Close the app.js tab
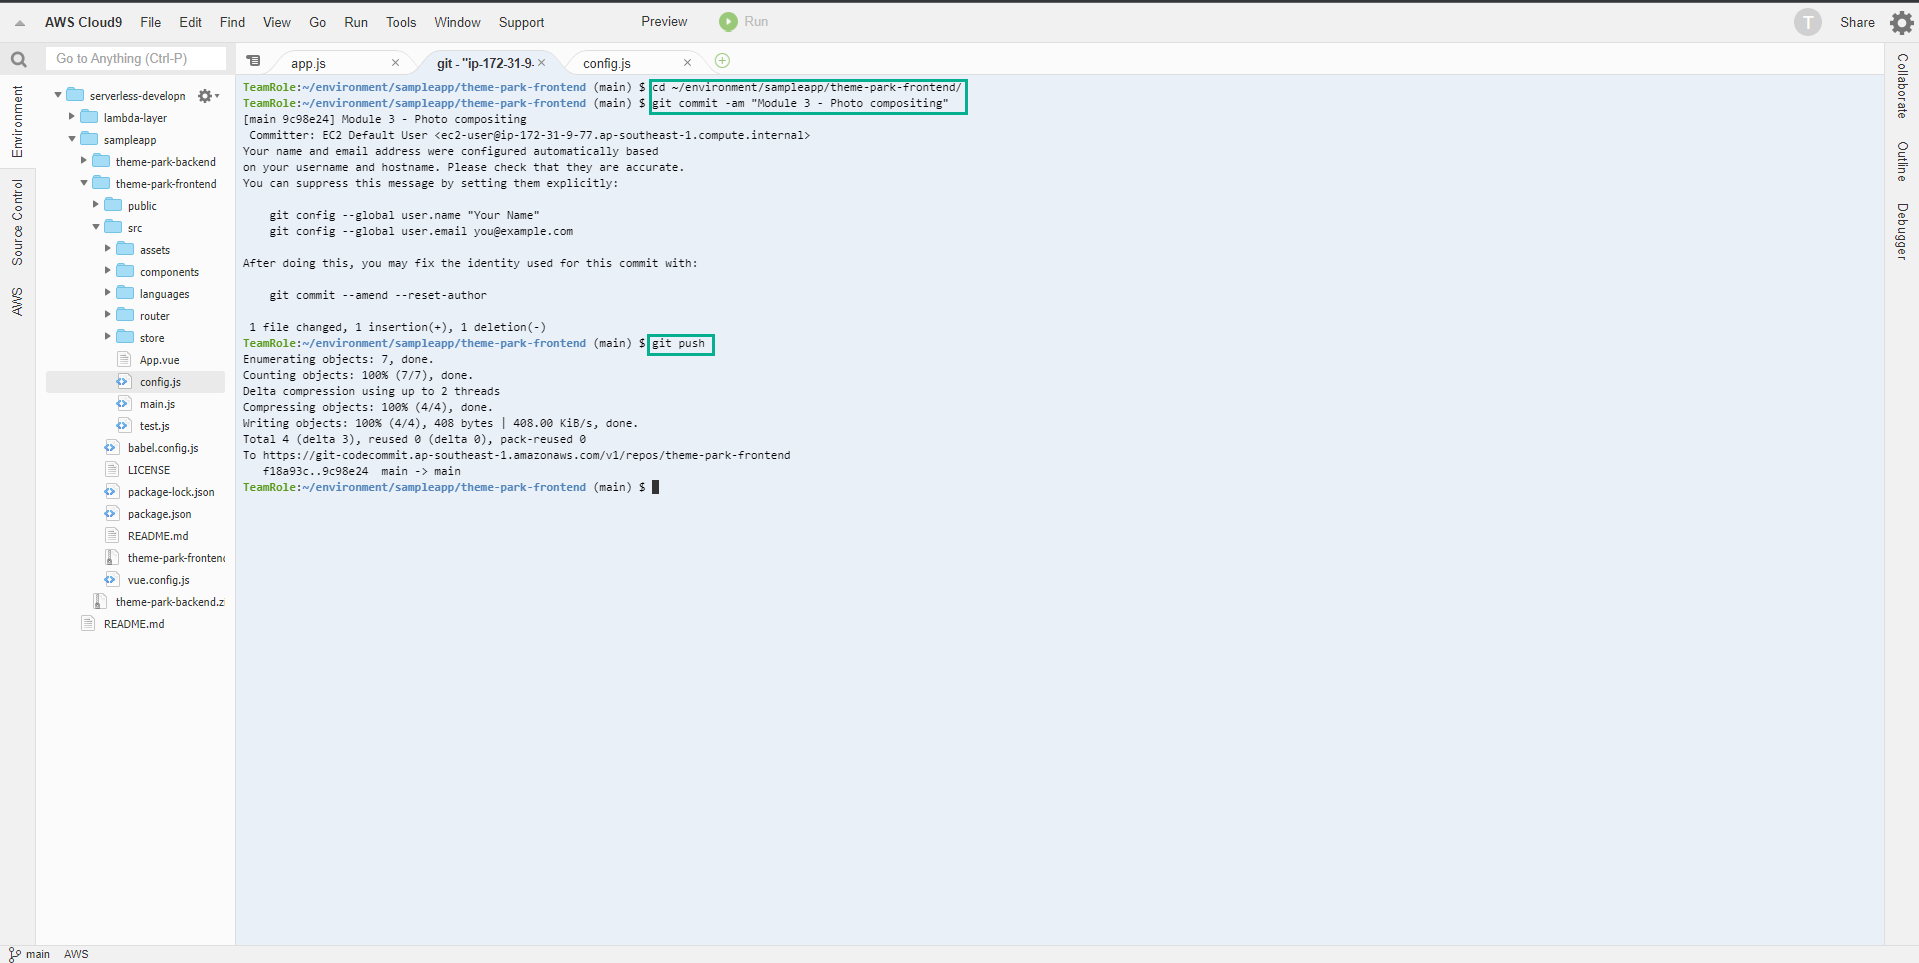This screenshot has width=1919, height=963. [x=395, y=63]
